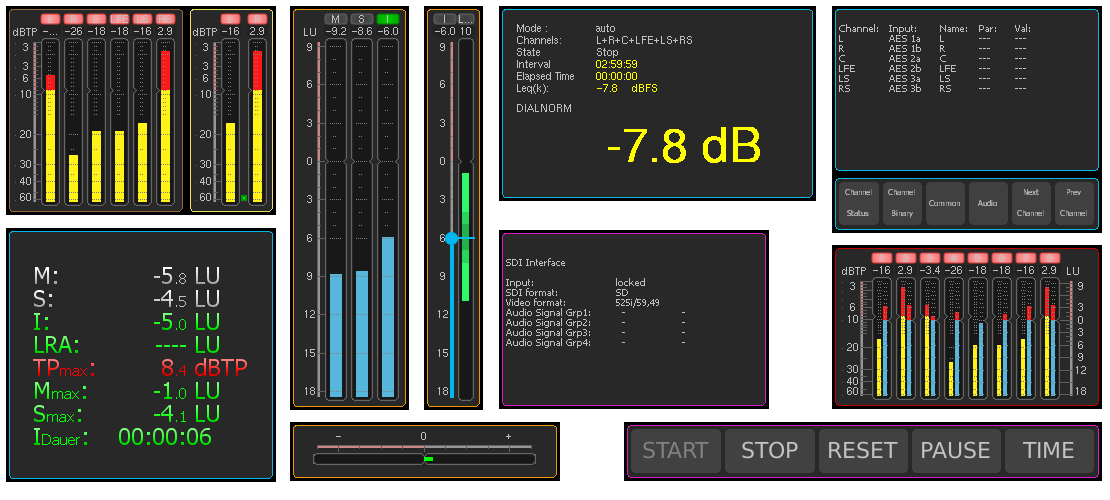The height and width of the screenshot is (500, 1110).
Task: Click the -8.6 value under the S button
Action: 362,31
